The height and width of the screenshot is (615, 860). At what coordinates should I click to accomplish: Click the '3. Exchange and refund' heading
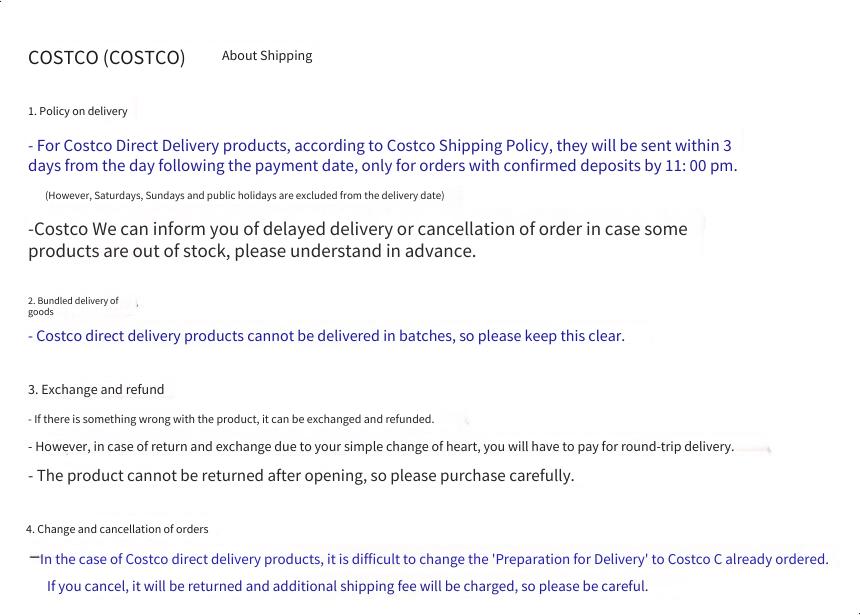tap(96, 390)
